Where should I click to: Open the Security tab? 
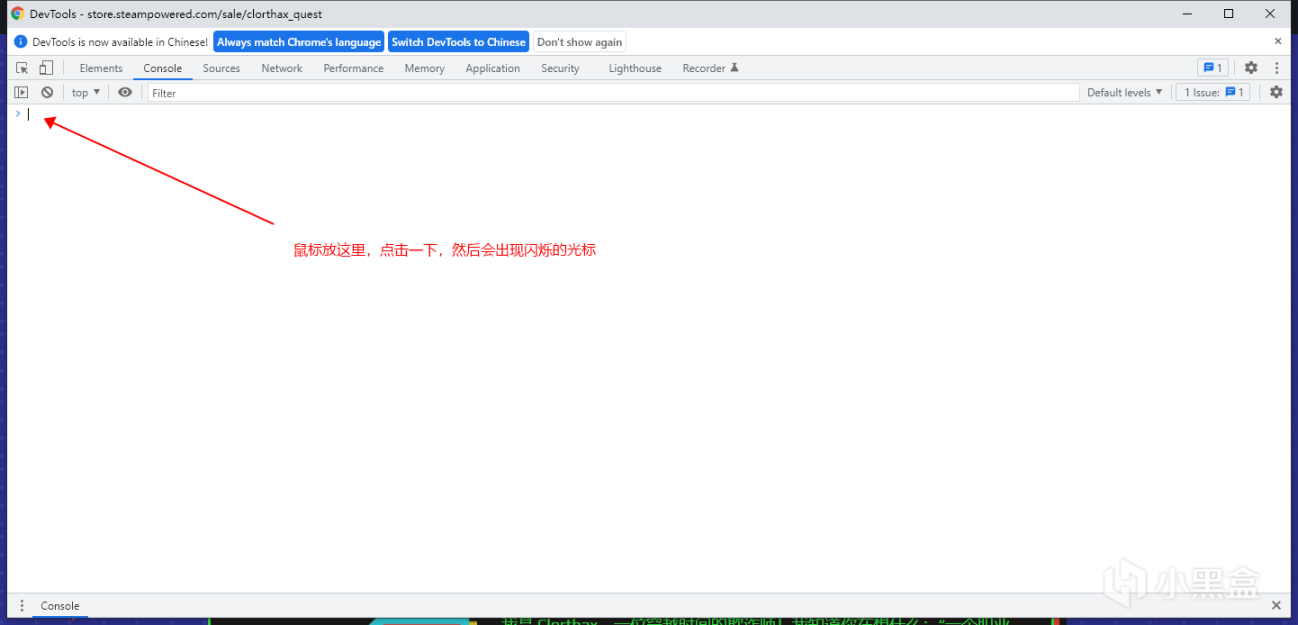[x=560, y=68]
